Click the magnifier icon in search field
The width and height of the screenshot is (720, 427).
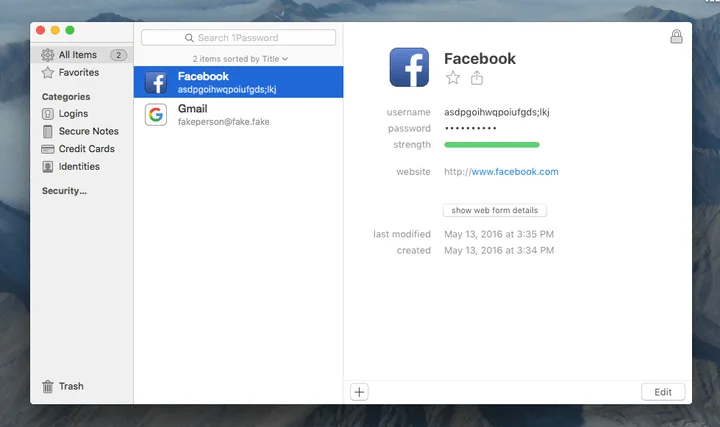[189, 38]
